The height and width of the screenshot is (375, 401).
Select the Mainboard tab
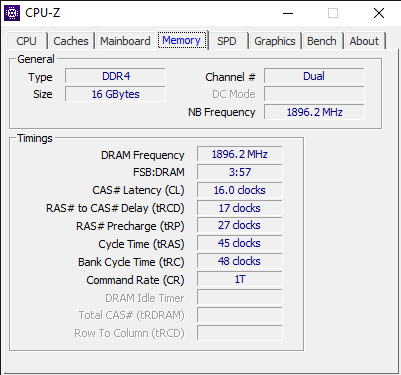point(125,41)
